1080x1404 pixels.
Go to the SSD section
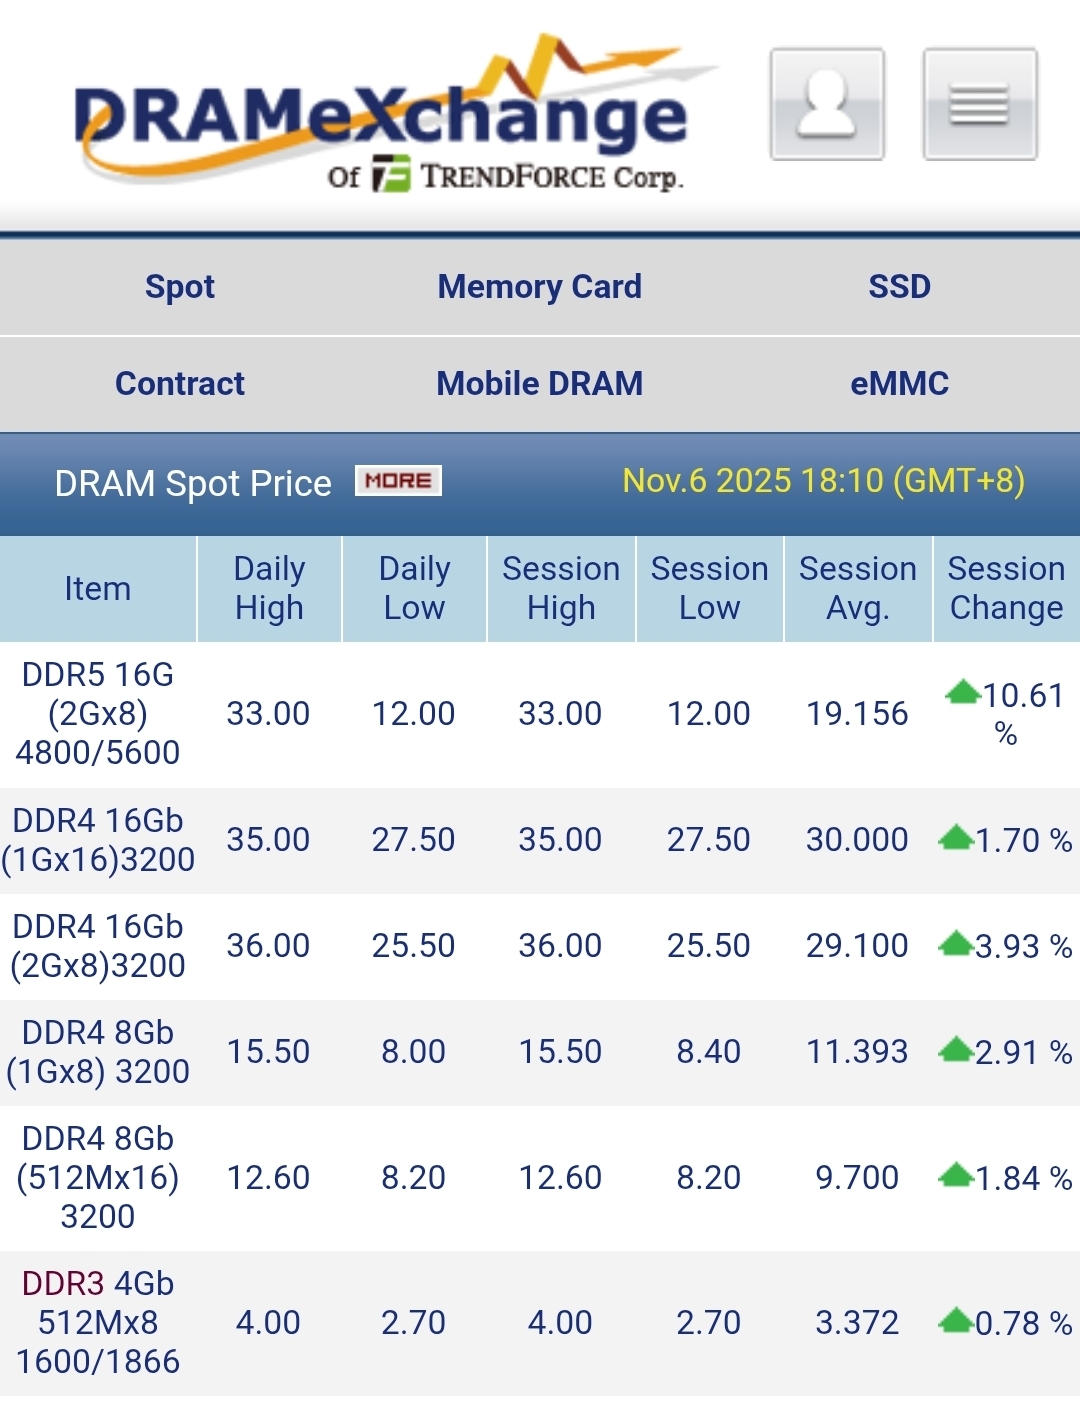(899, 287)
